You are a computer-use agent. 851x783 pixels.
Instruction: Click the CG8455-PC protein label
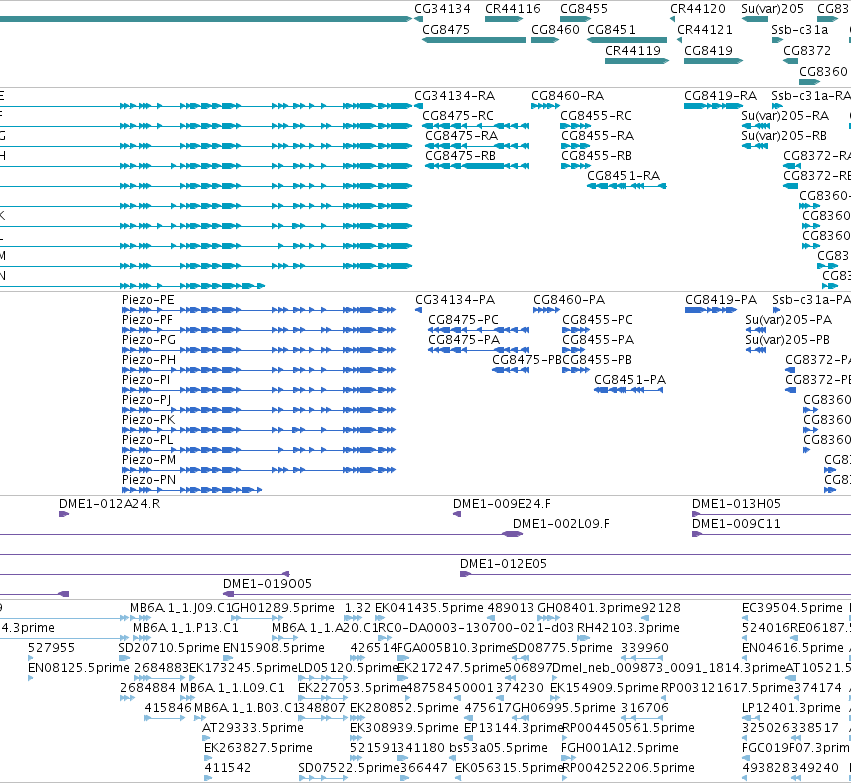[x=597, y=320]
